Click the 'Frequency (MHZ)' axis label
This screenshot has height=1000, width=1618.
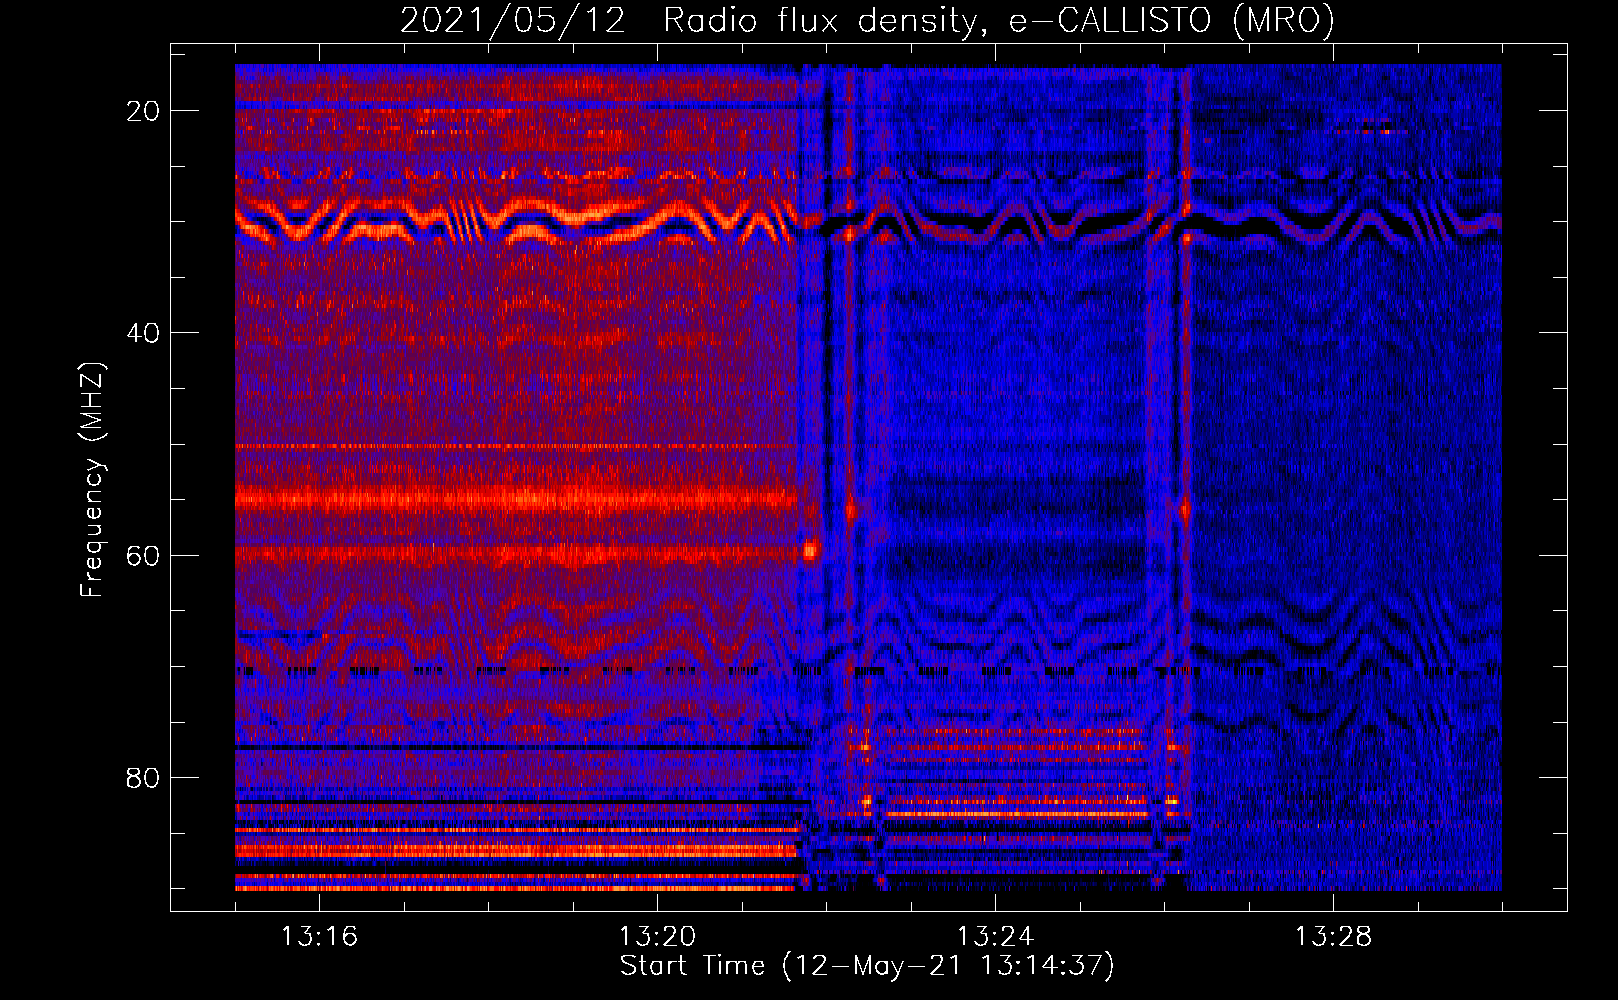[x=92, y=480]
